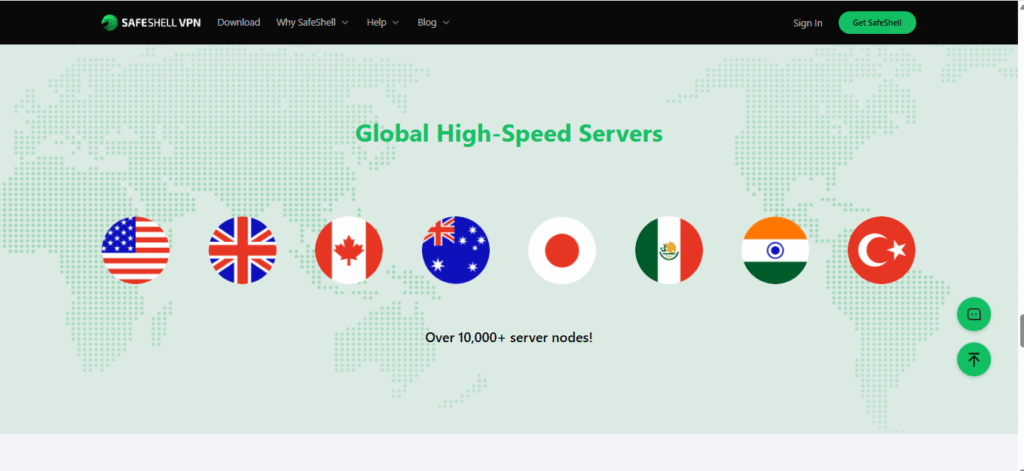Click the Mexico flag icon

(x=669, y=250)
